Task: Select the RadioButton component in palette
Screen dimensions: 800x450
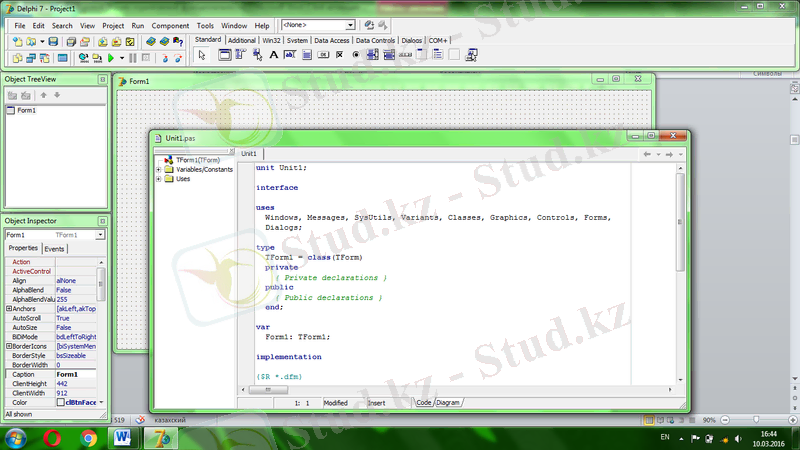Action: (356, 55)
